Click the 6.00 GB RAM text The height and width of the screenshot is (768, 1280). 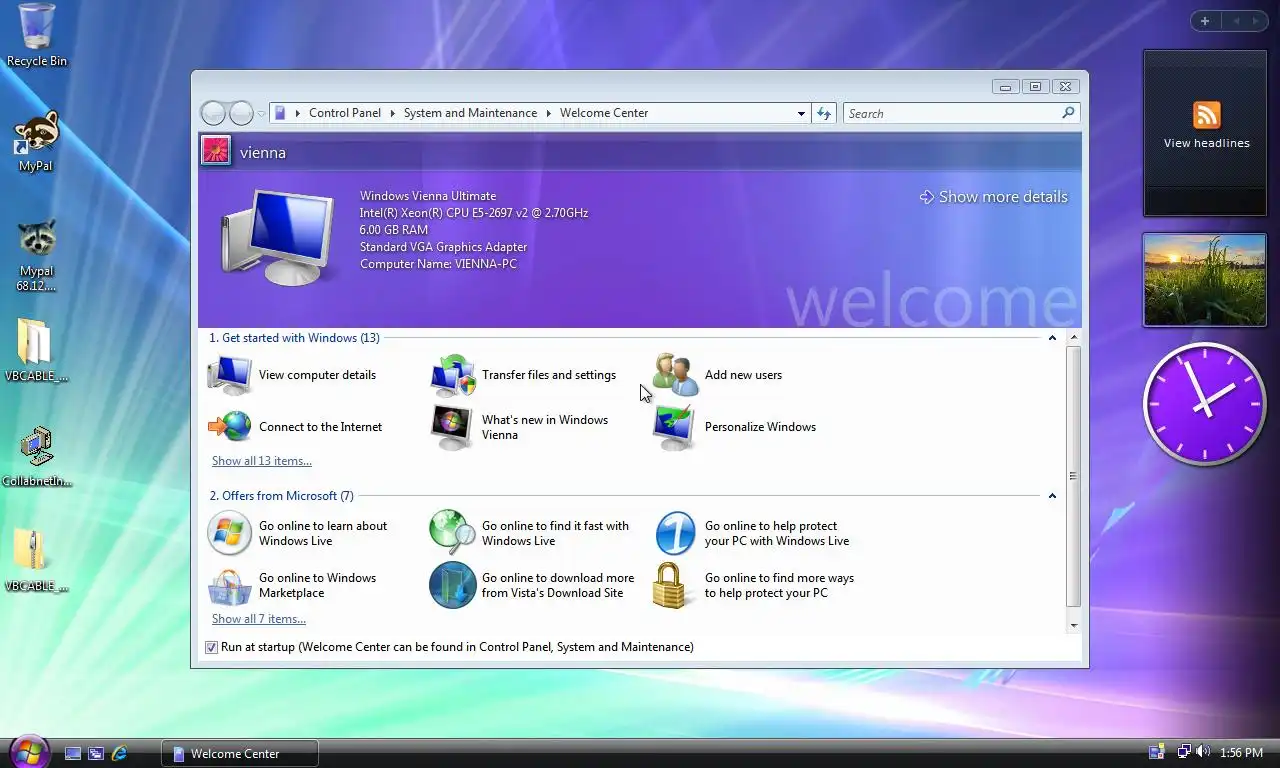pos(394,230)
